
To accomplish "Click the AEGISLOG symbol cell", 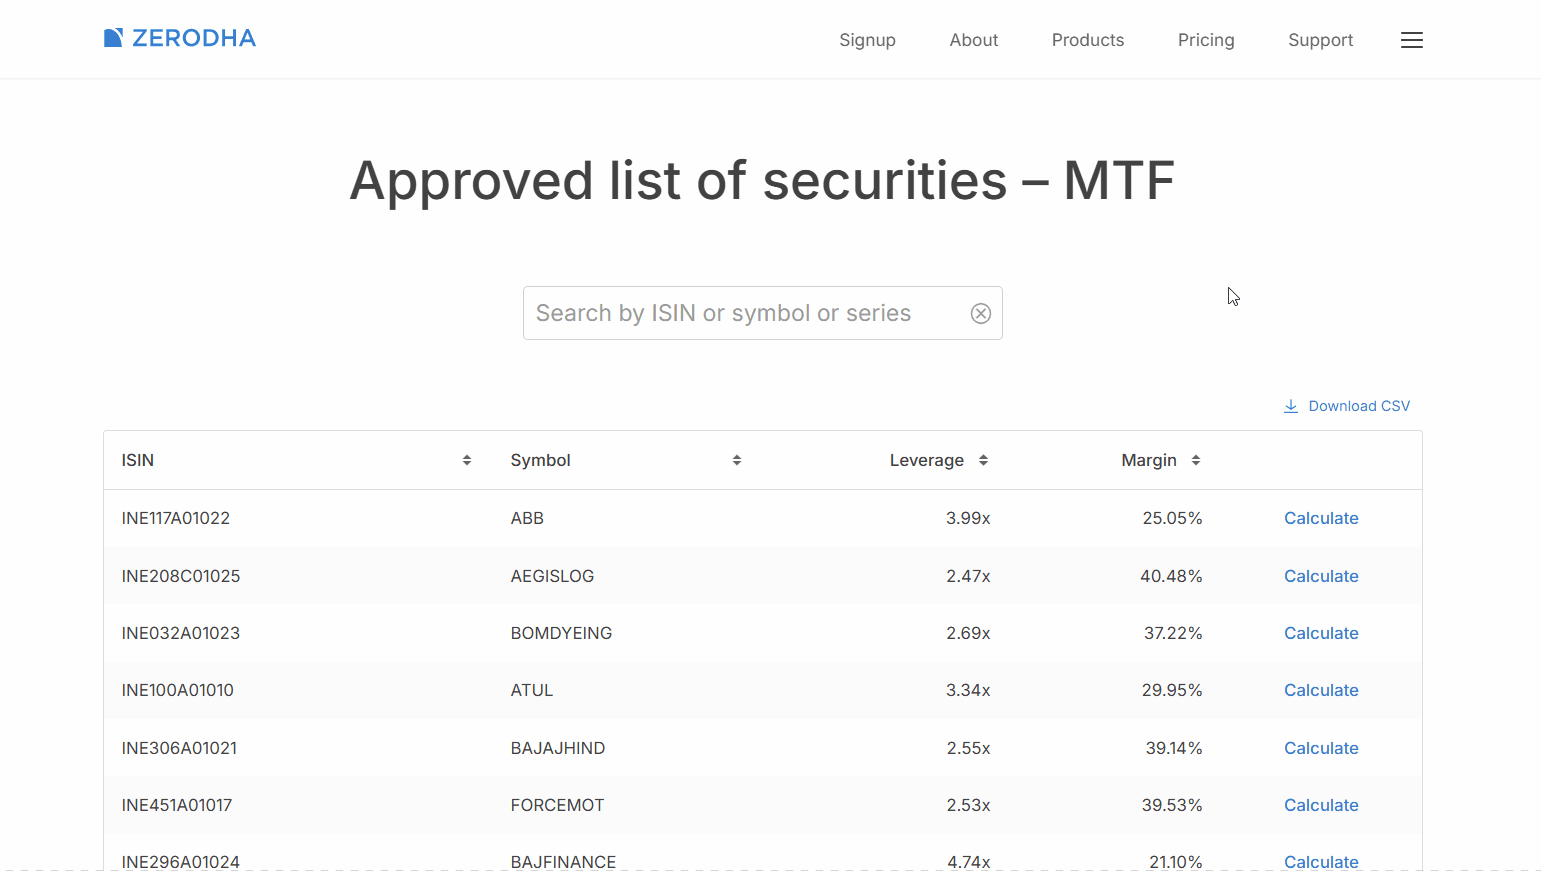I will 552,576.
